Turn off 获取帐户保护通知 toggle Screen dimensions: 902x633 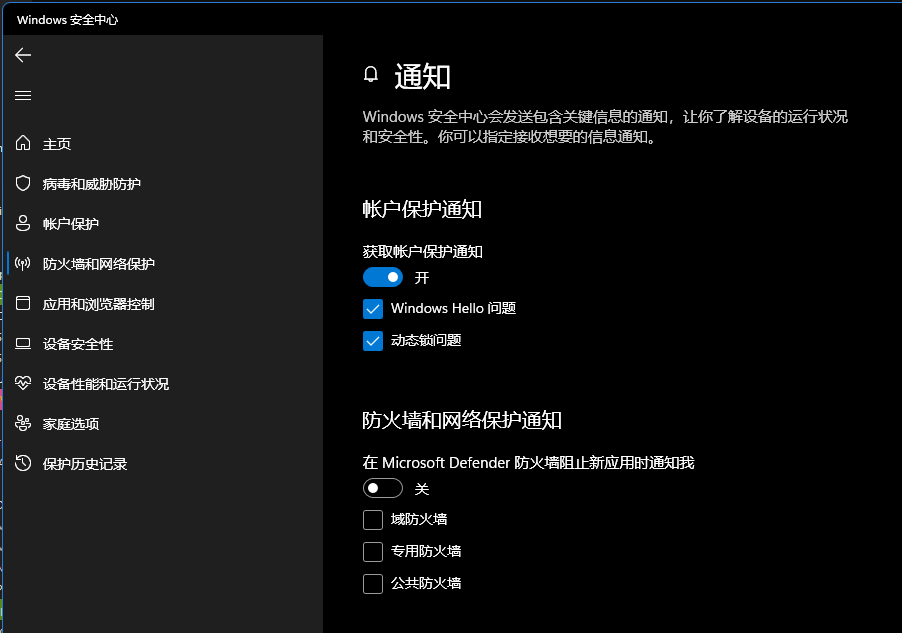[x=383, y=277]
